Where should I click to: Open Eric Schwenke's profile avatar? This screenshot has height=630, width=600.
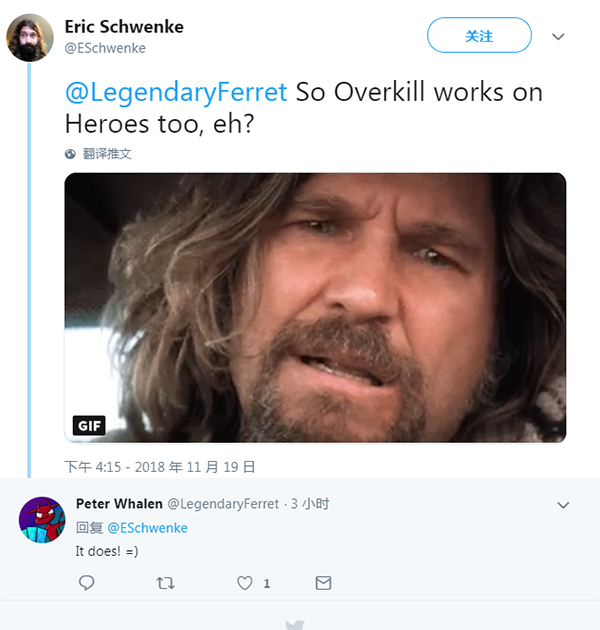30,37
